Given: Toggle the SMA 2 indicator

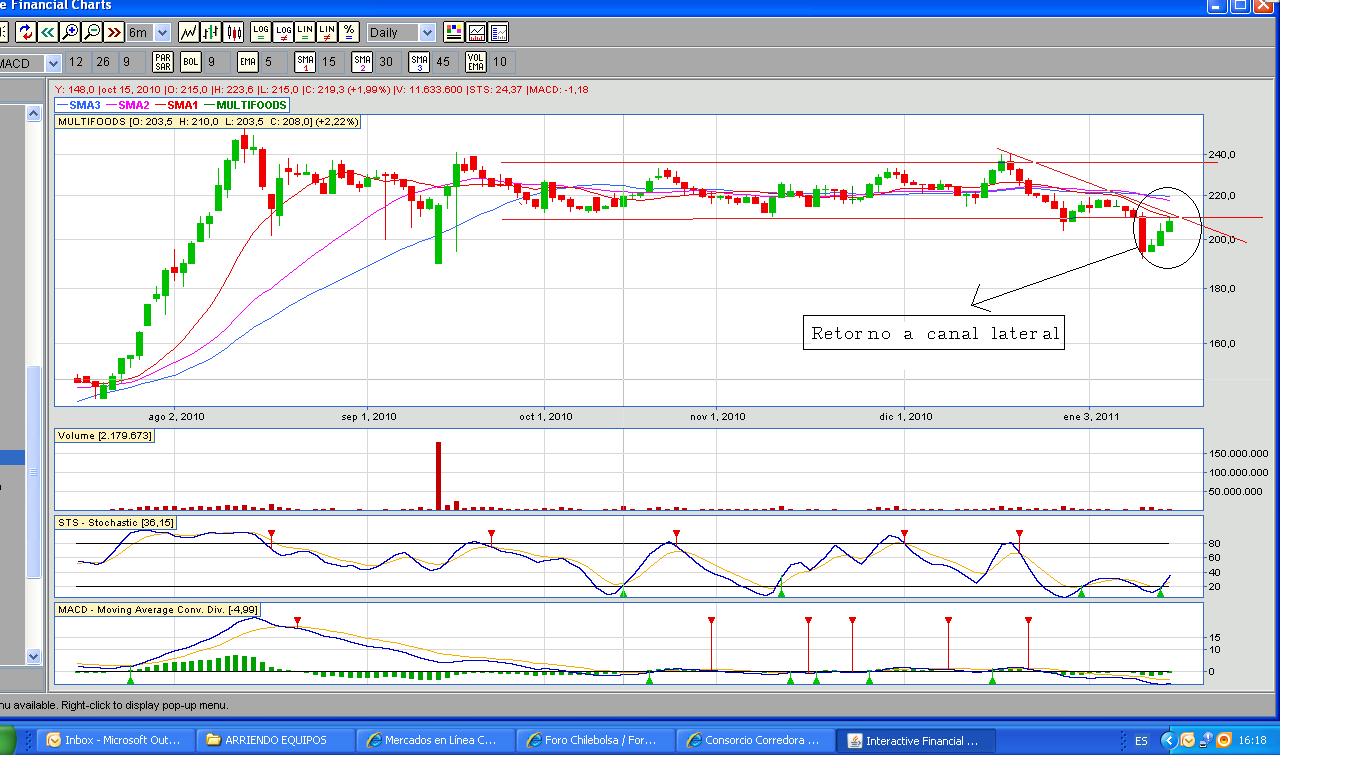Looking at the screenshot, I should point(362,62).
